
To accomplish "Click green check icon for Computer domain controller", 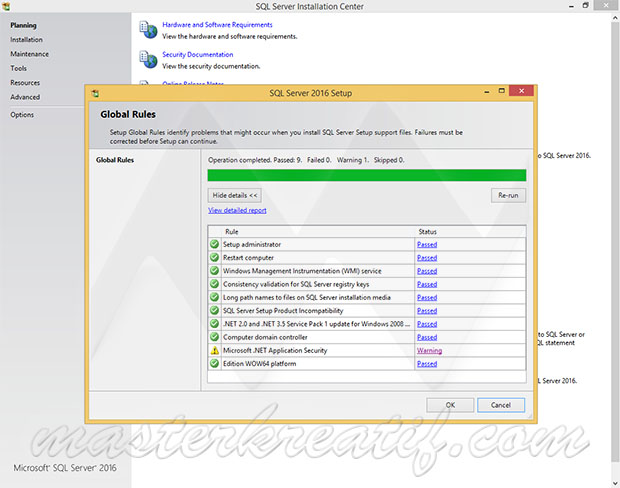I will [x=214, y=337].
